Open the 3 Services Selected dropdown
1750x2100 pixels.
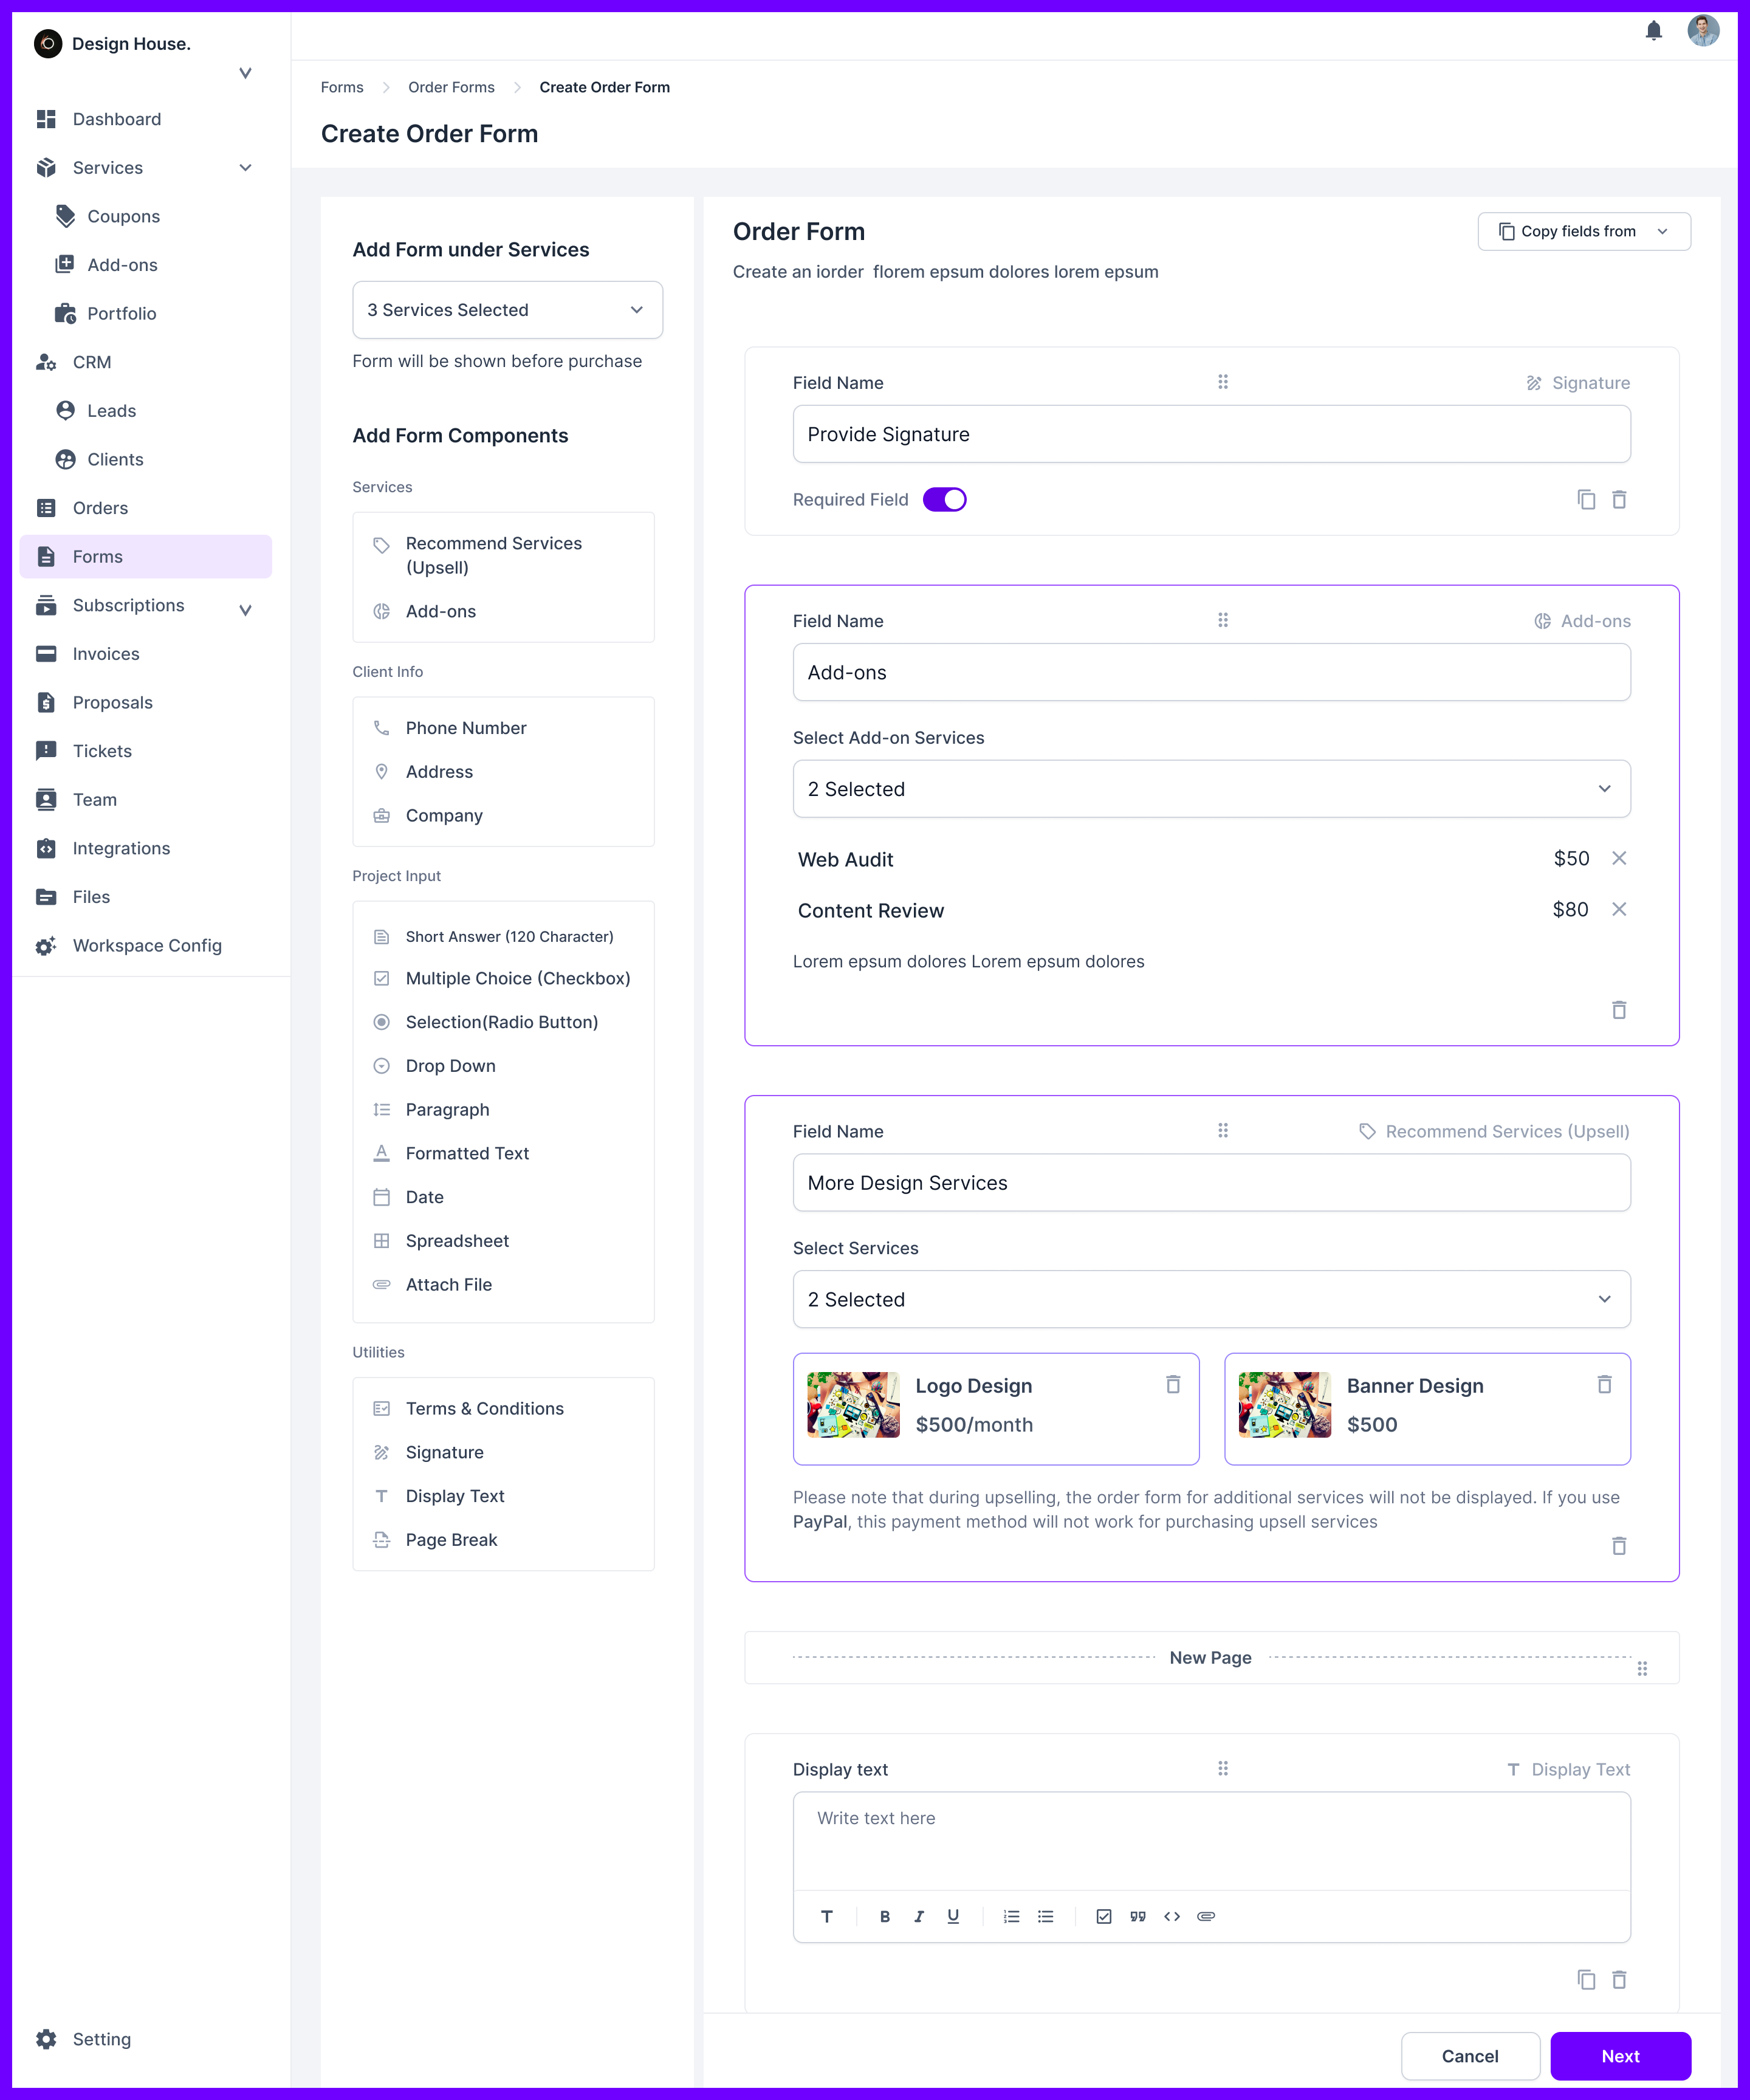coord(507,310)
